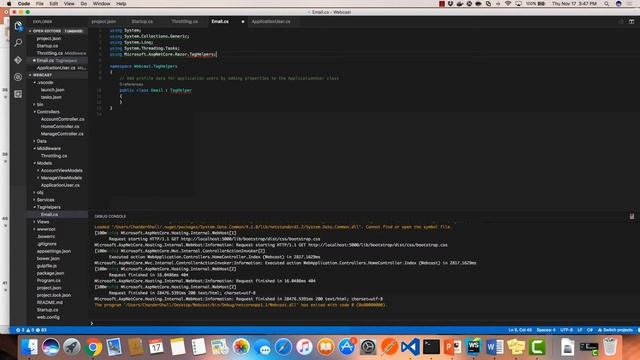The image size is (640, 360).
Task: Clear the debug console with panel icon
Action: [x=631, y=216]
